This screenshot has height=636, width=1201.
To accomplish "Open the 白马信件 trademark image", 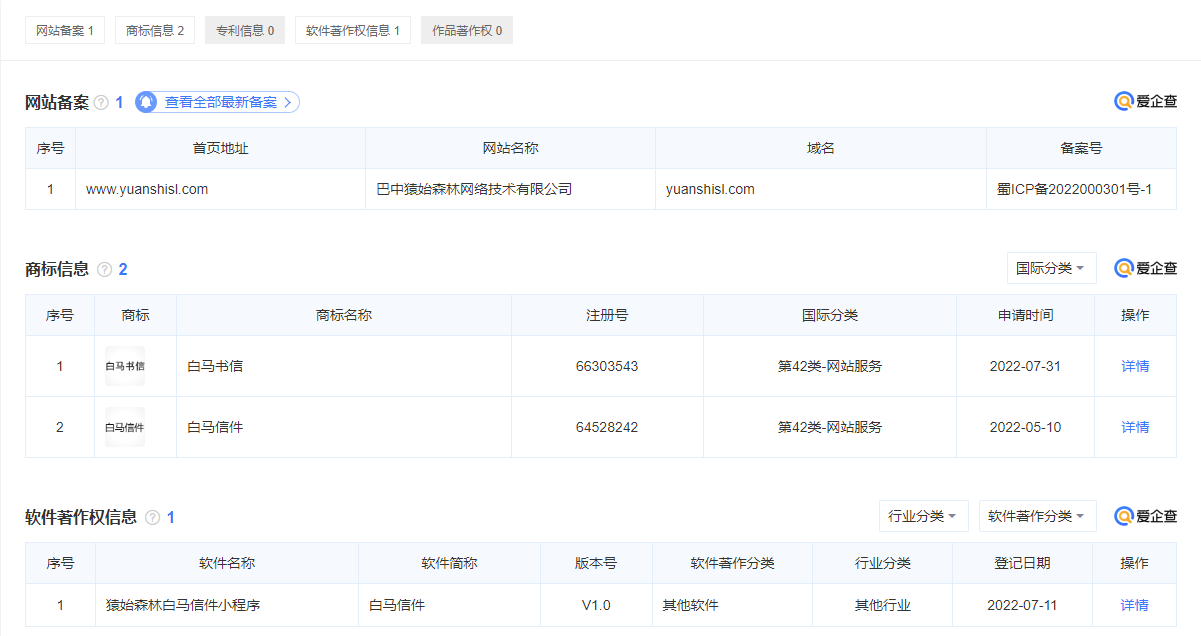I will click(125, 427).
